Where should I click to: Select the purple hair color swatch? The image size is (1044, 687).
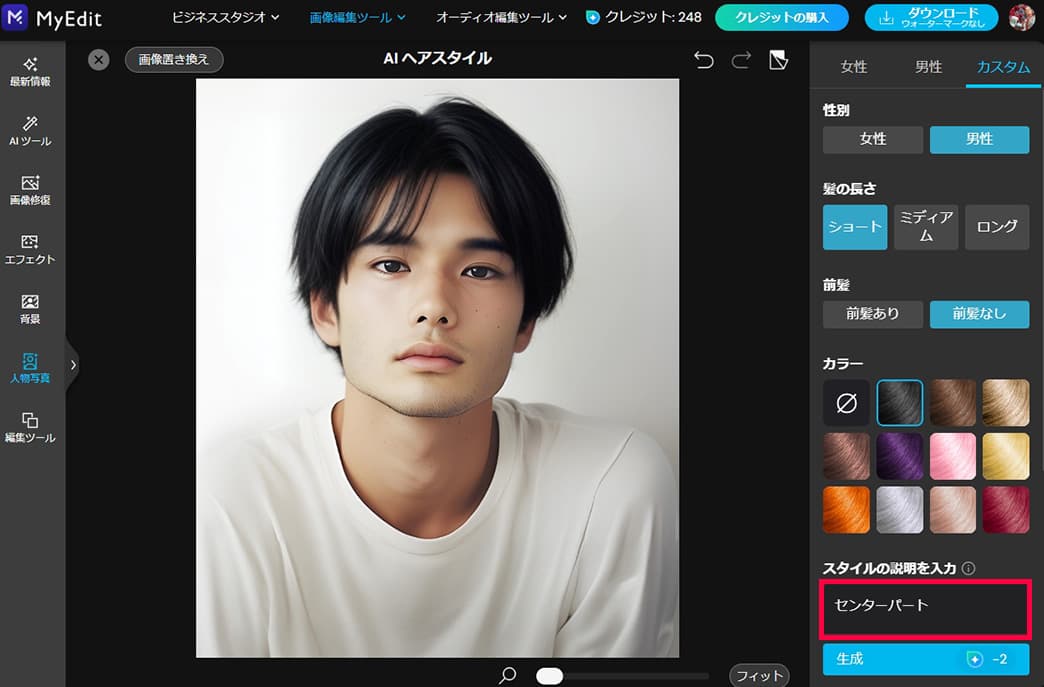(x=899, y=456)
